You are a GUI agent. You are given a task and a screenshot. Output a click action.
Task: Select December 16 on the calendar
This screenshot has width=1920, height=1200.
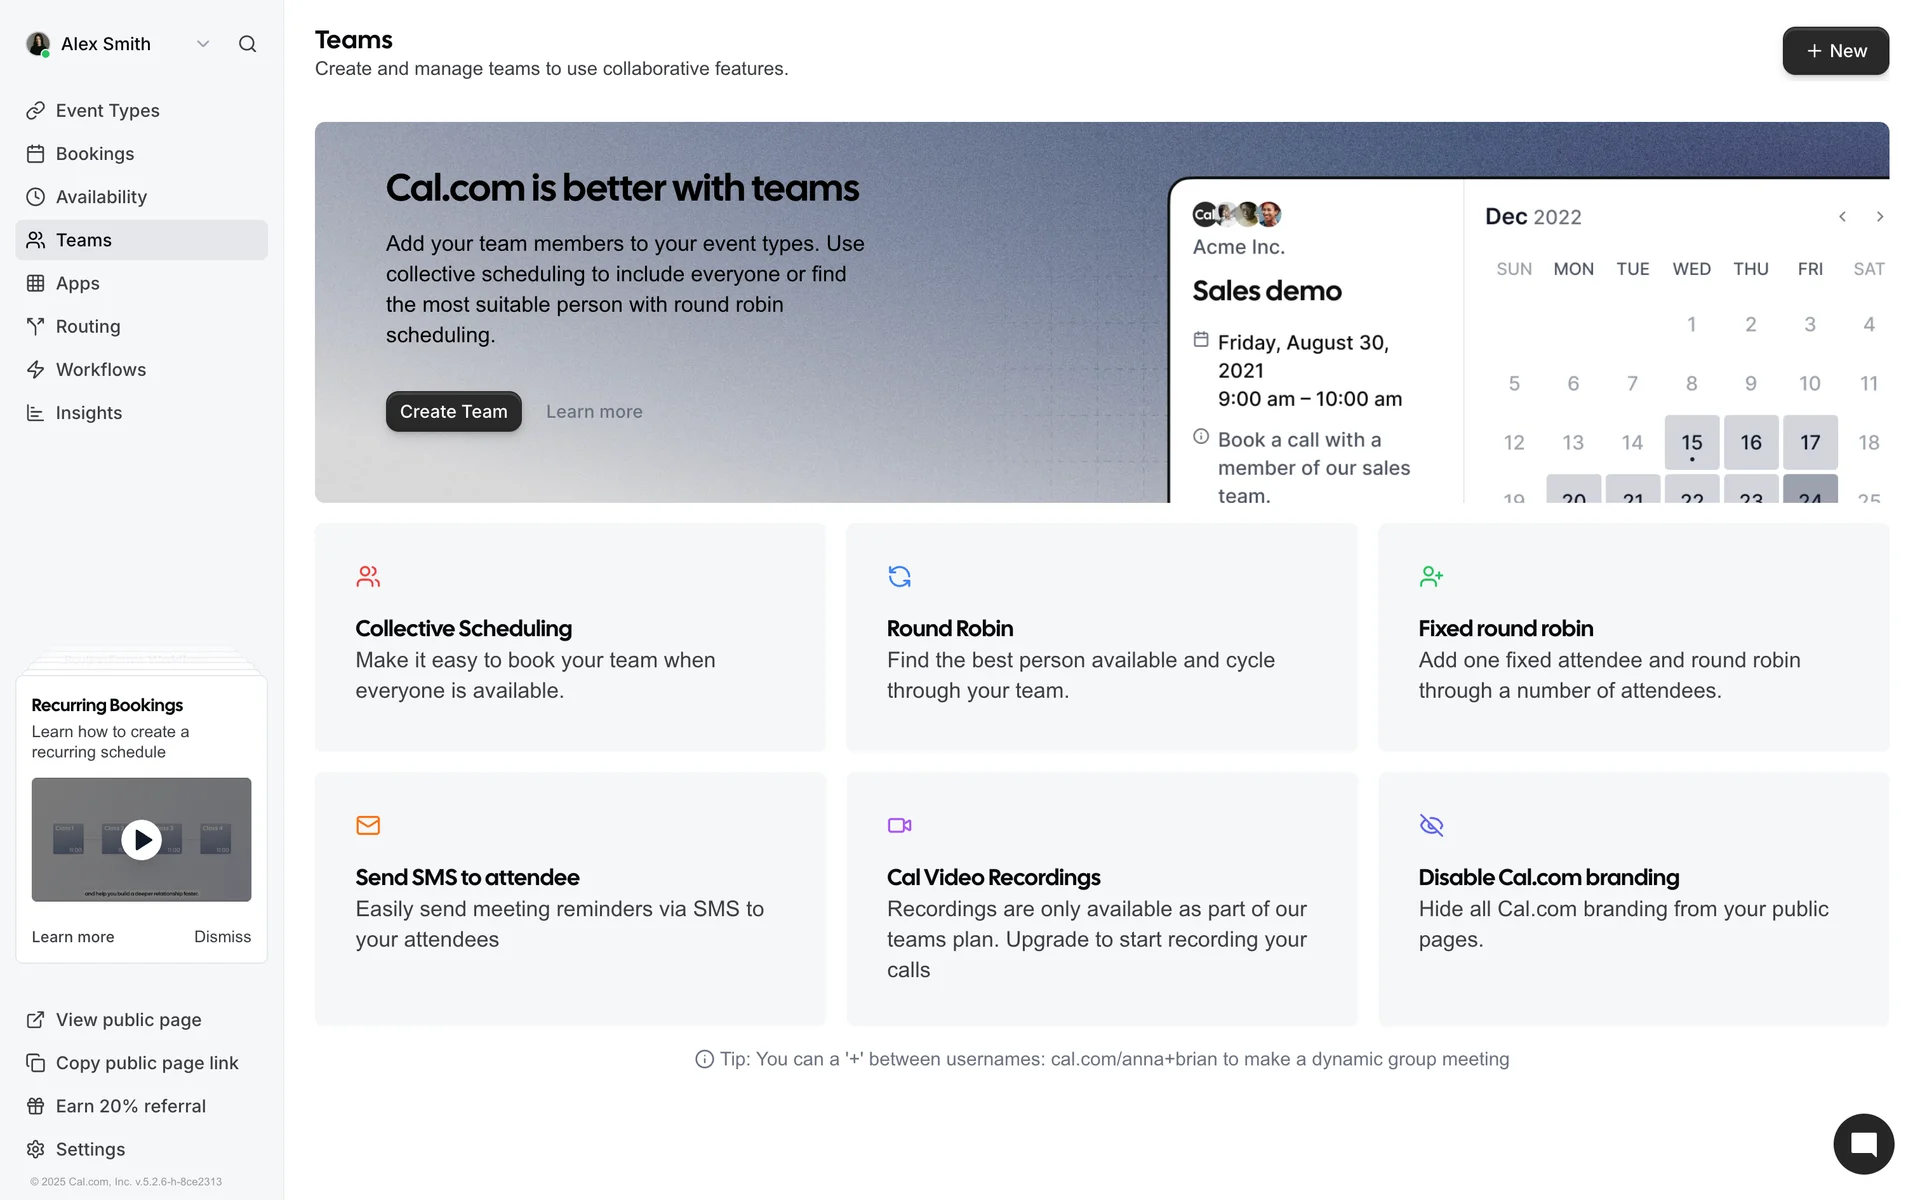coord(1750,442)
